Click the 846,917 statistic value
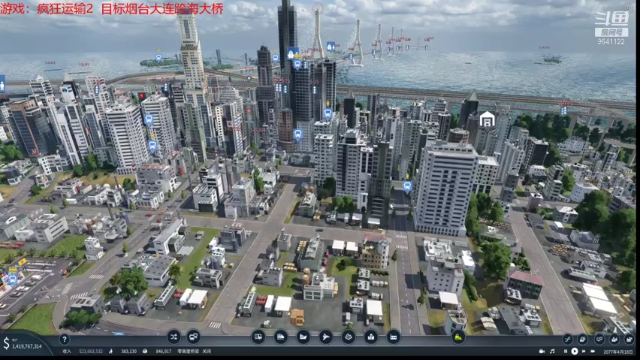Screen dimensions: 640x360 pos(163,351)
